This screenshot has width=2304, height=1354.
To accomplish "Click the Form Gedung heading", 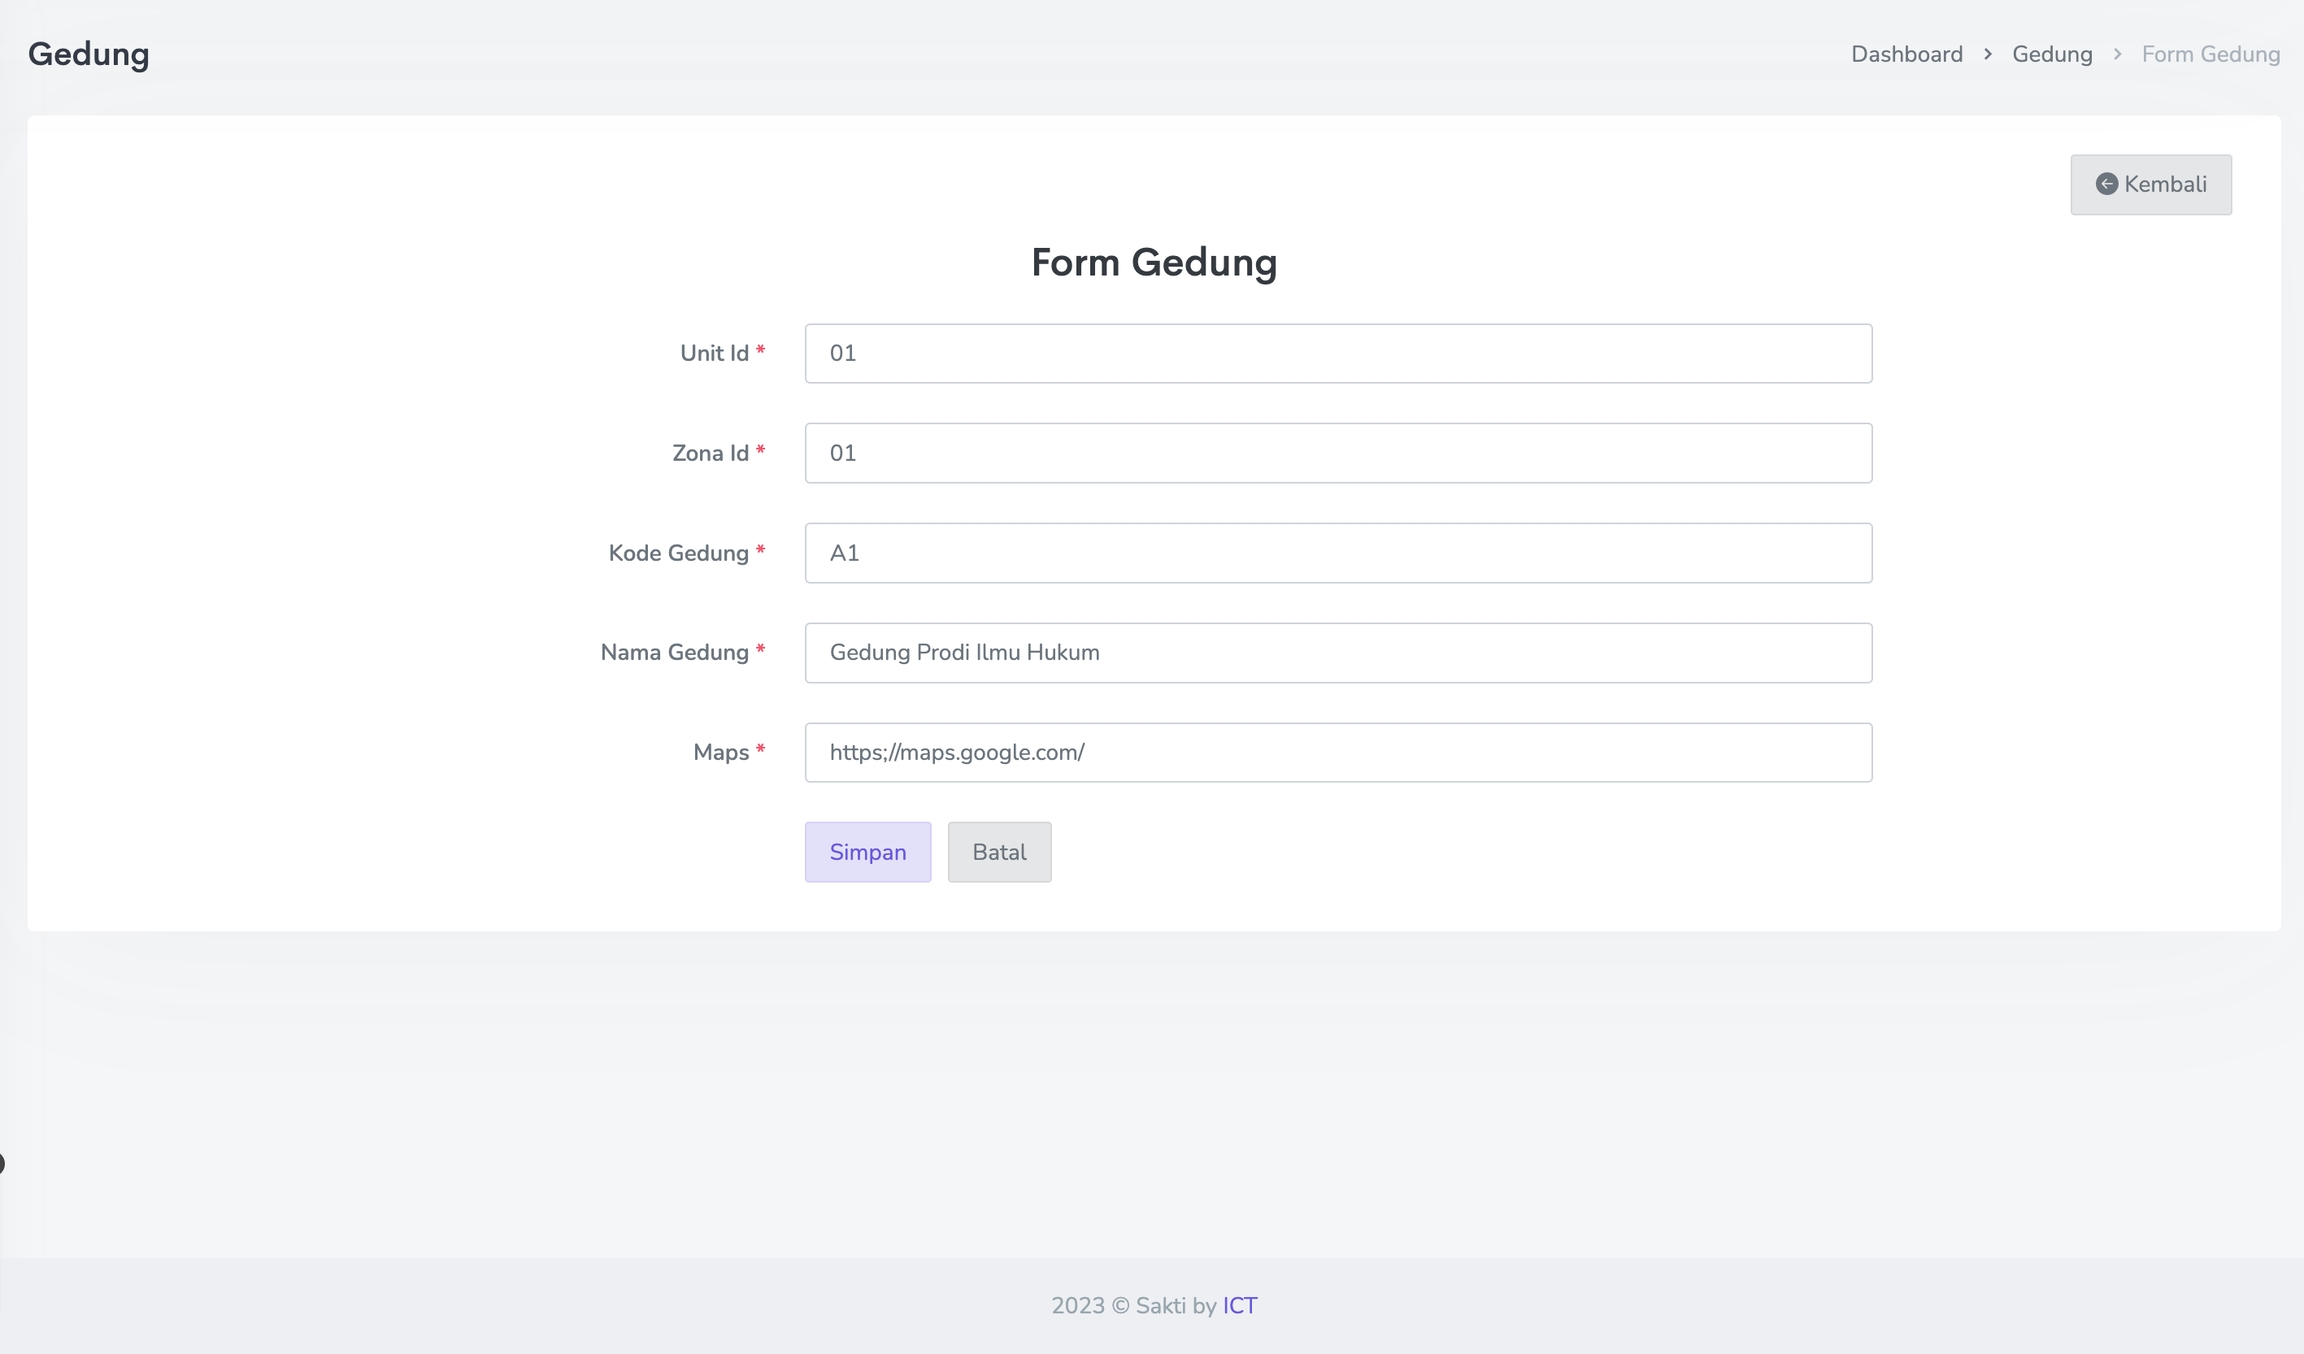I will click(x=1154, y=262).
